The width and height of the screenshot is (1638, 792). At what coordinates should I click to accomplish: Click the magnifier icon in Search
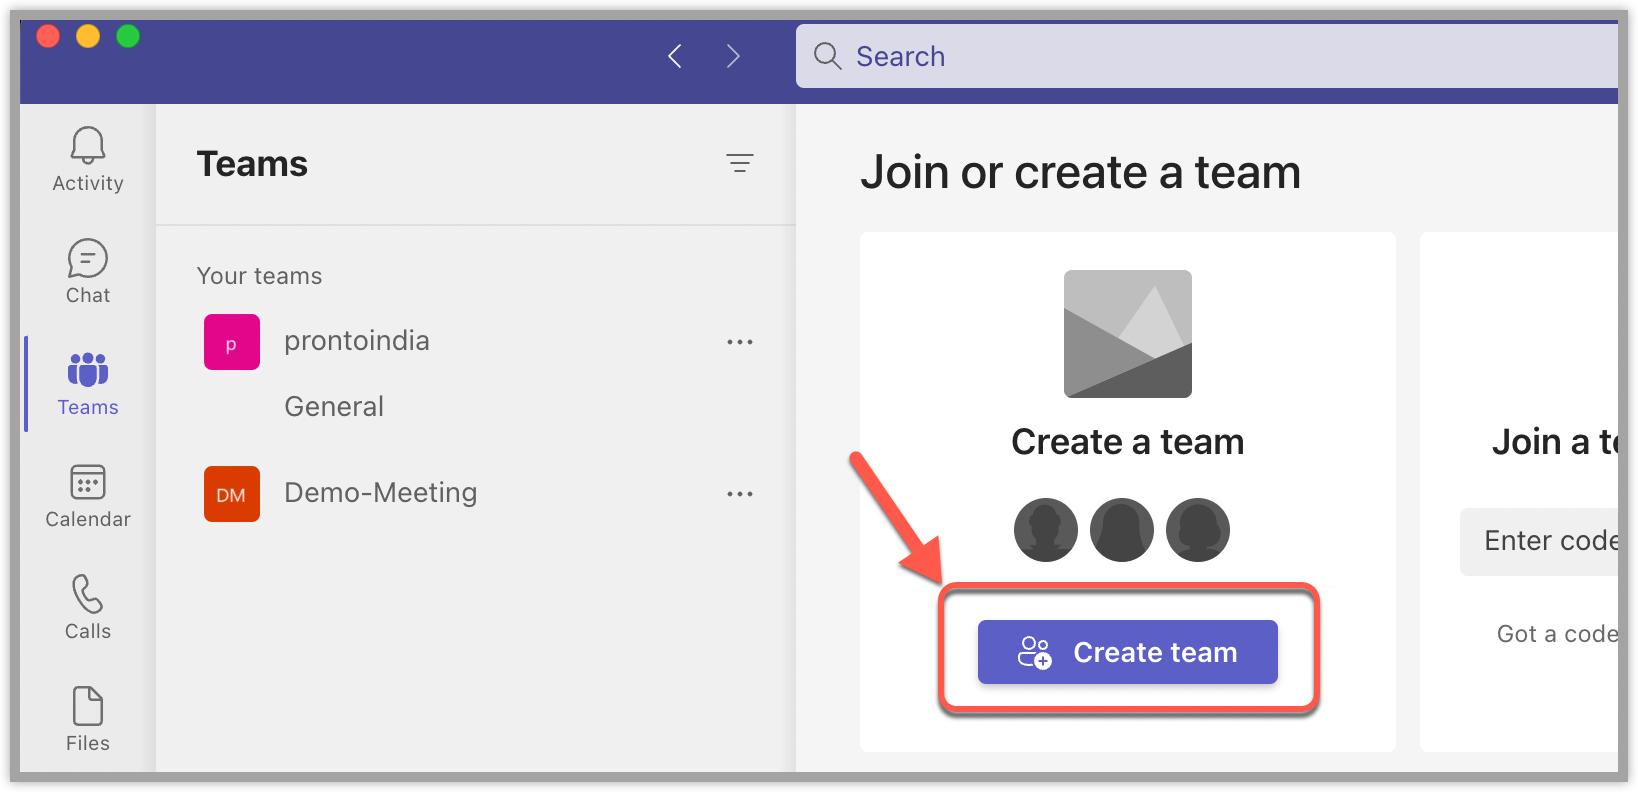pyautogui.click(x=827, y=56)
